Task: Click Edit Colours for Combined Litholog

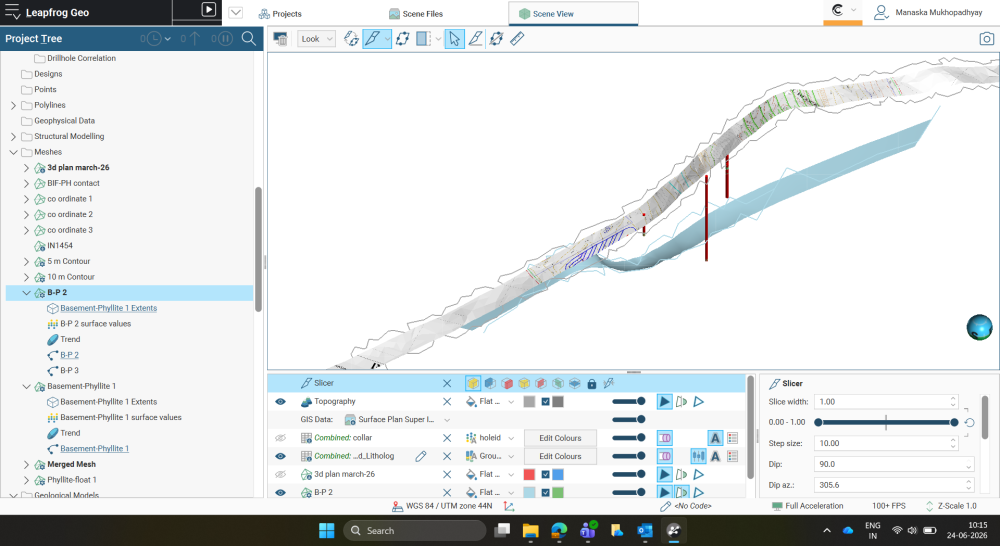Action: click(560, 456)
